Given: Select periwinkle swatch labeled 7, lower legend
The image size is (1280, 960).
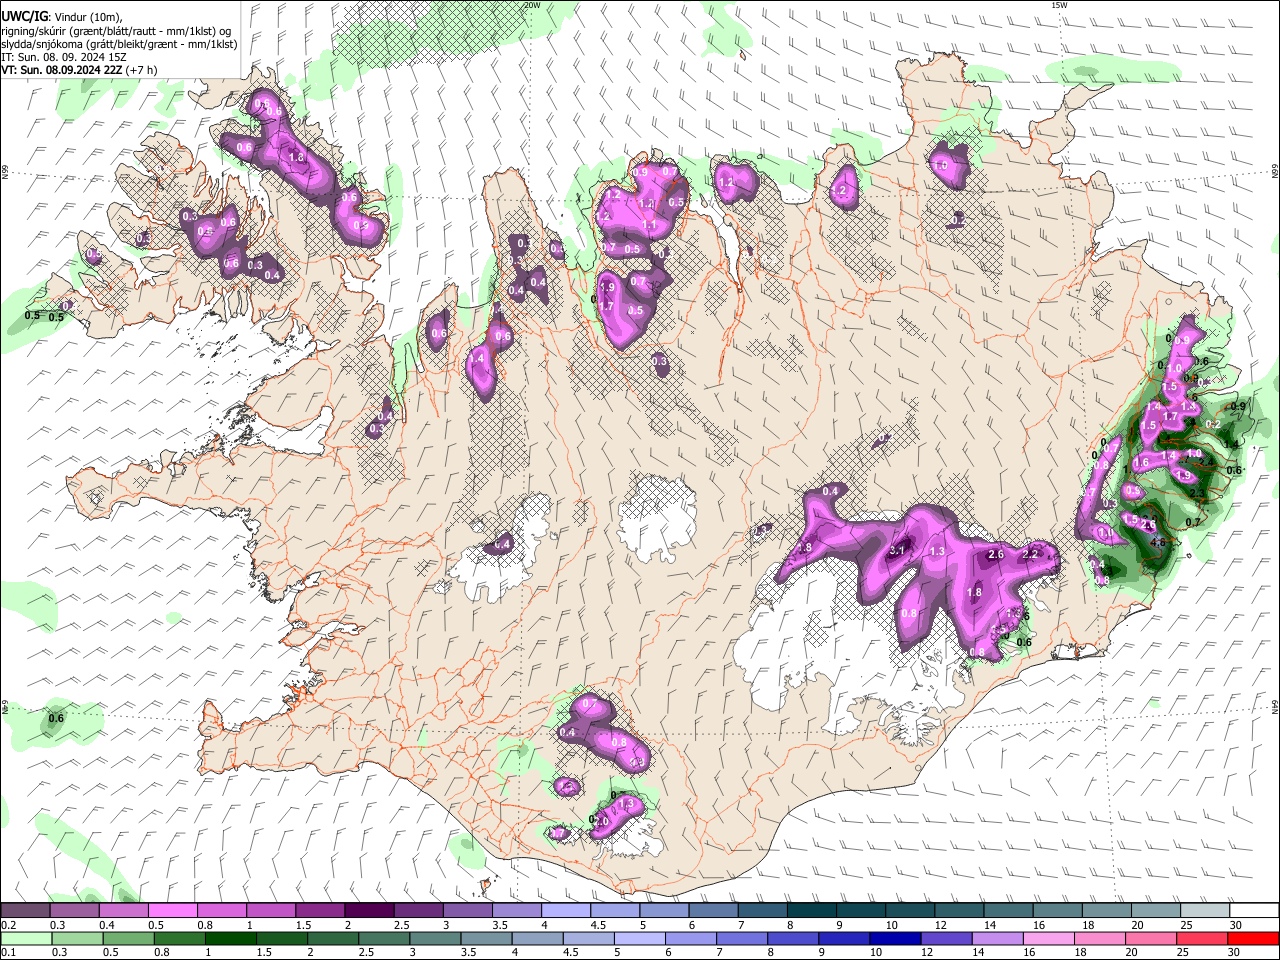Looking at the screenshot, I should (742, 939).
